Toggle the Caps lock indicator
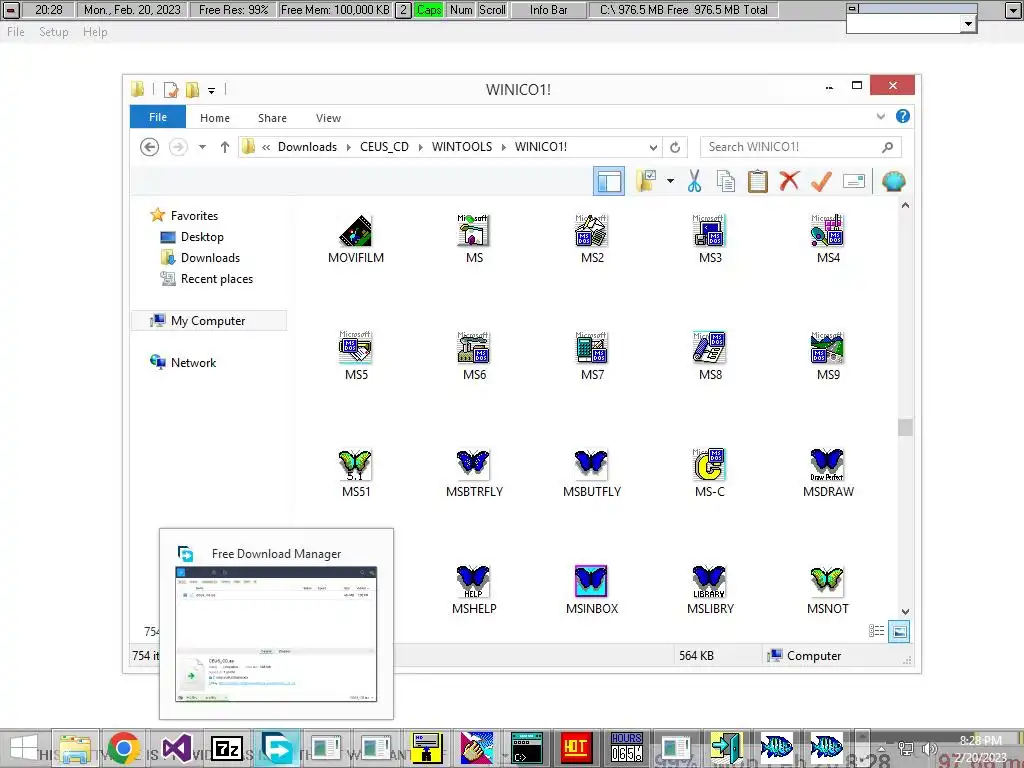 point(428,10)
